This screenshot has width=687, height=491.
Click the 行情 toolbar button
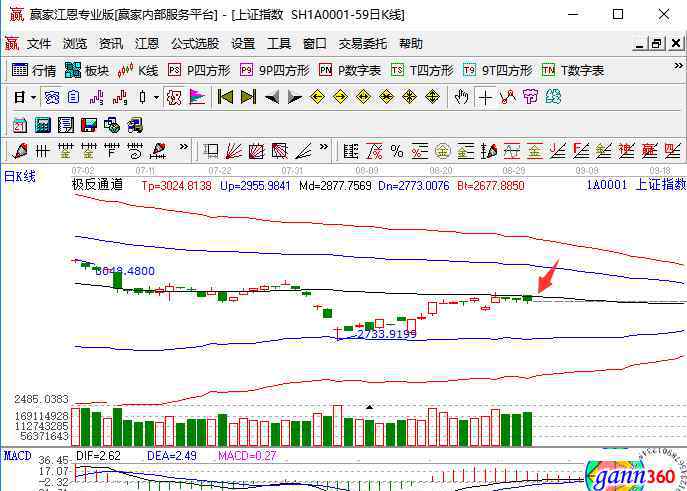click(34, 70)
